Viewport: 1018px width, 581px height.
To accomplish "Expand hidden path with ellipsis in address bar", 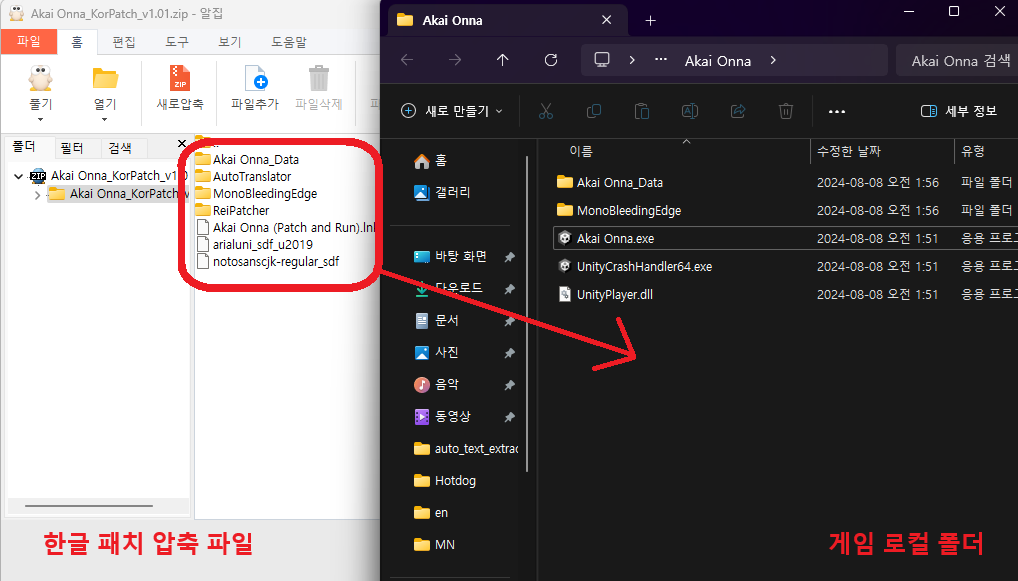I will (x=661, y=60).
